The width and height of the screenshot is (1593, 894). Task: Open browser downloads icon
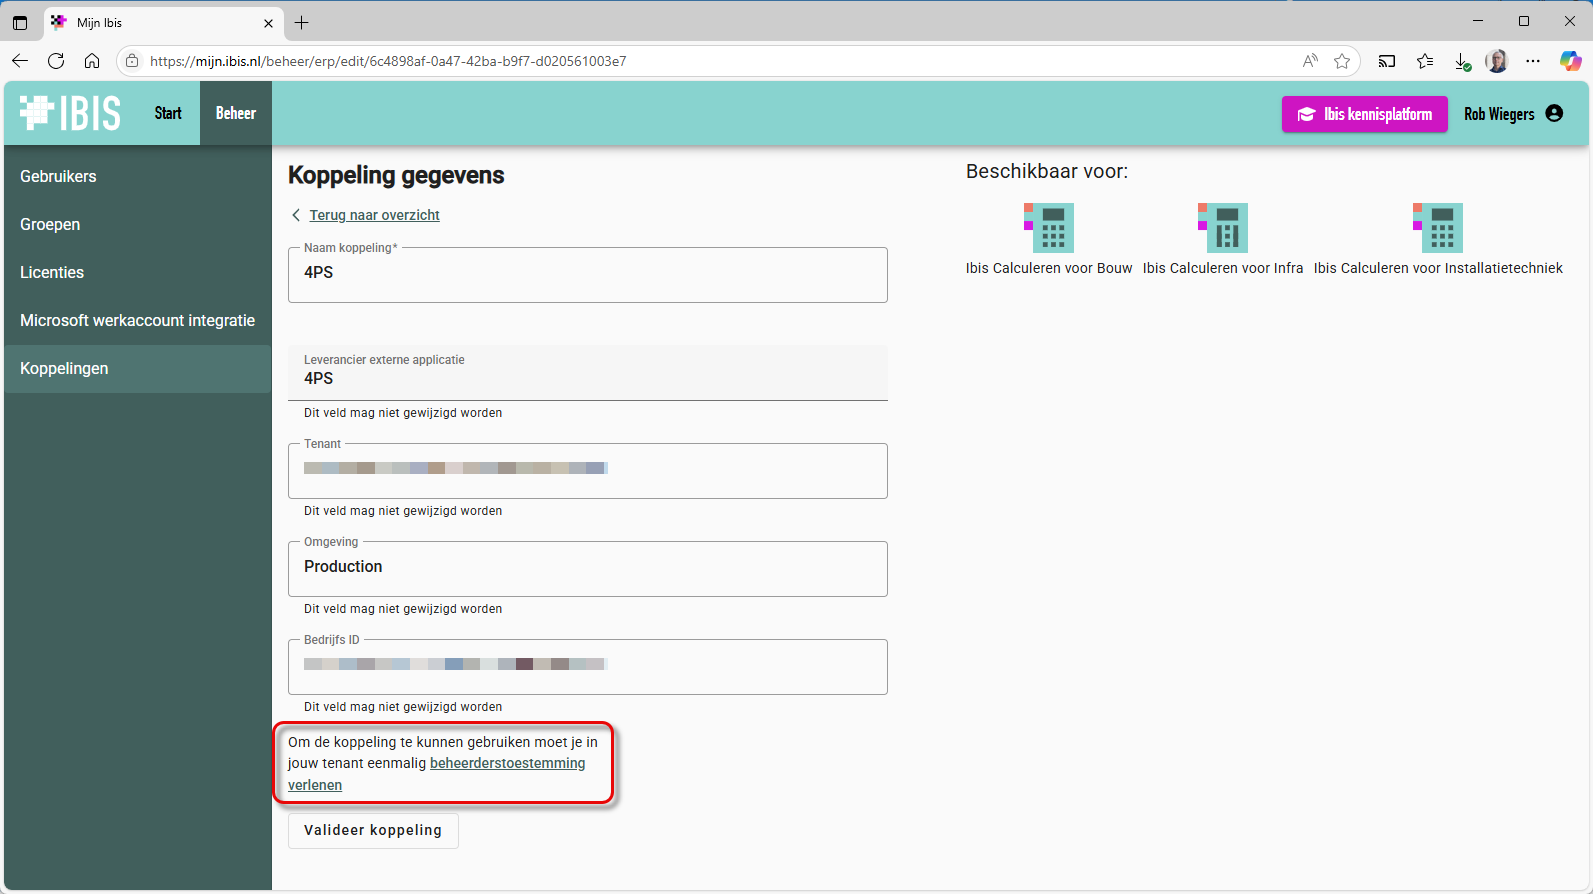tap(1461, 61)
